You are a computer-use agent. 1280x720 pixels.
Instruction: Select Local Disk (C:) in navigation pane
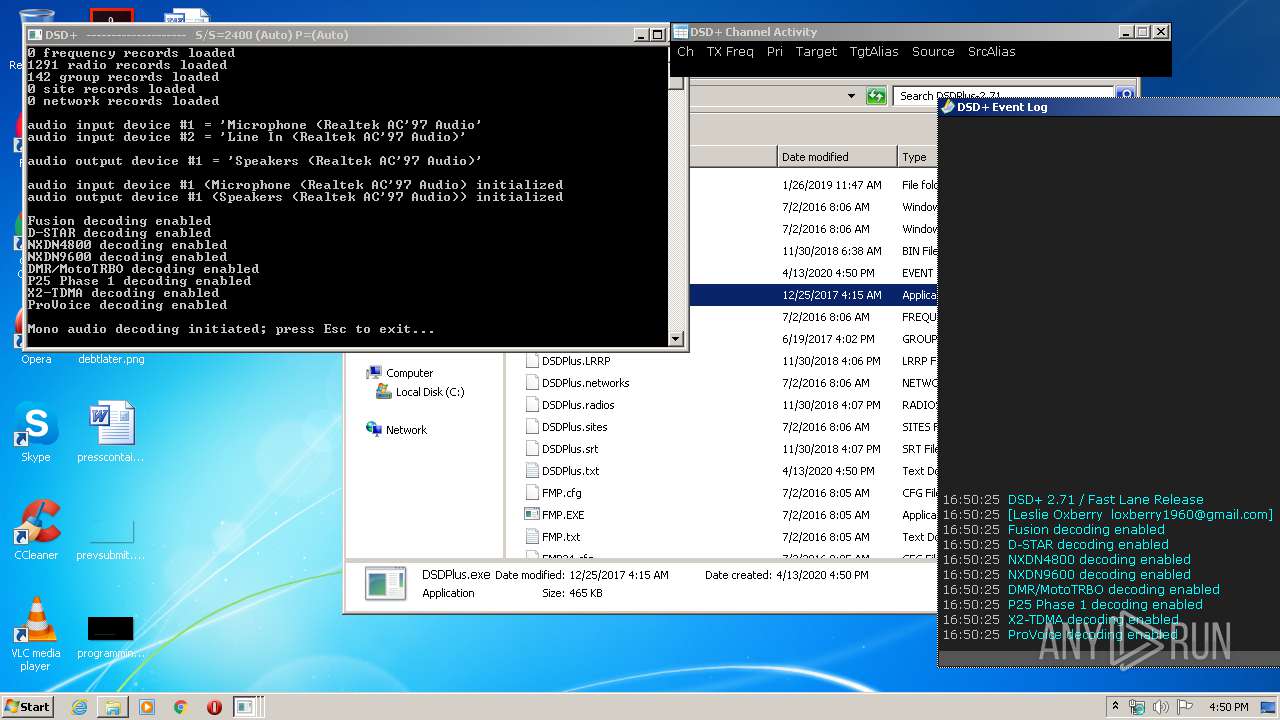tap(430, 392)
